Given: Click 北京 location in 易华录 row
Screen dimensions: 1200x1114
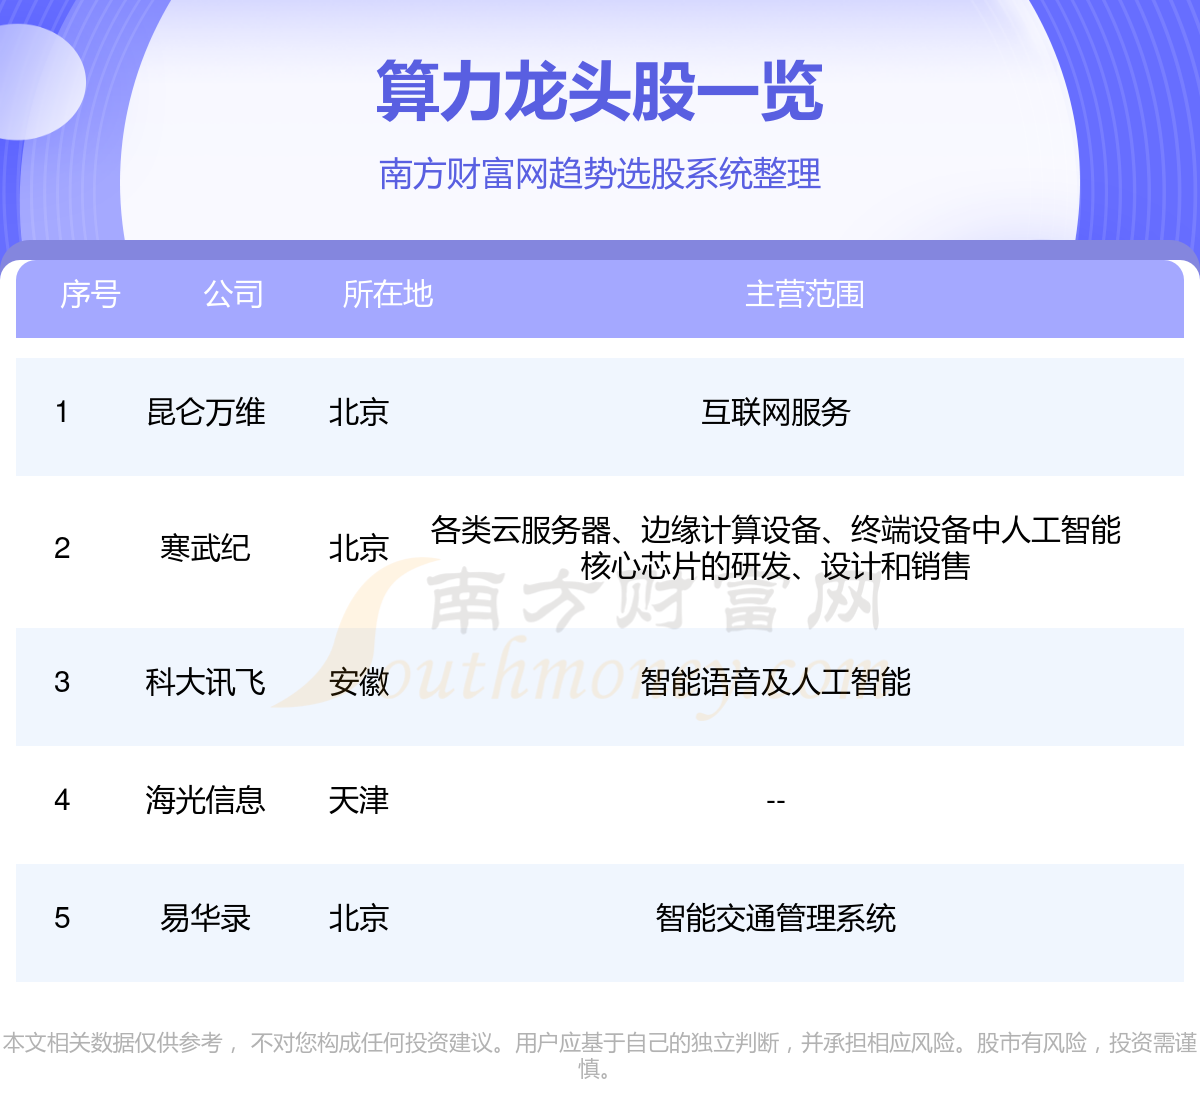Looking at the screenshot, I should [359, 918].
